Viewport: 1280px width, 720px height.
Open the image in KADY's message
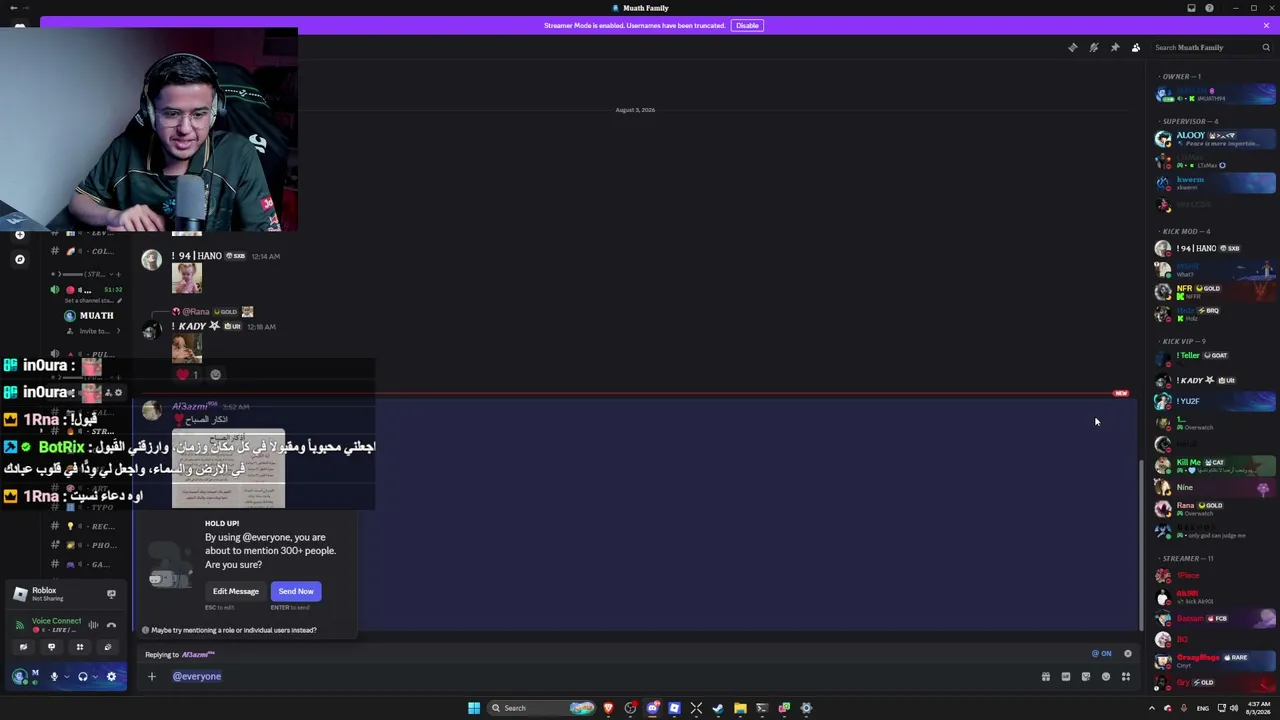187,348
